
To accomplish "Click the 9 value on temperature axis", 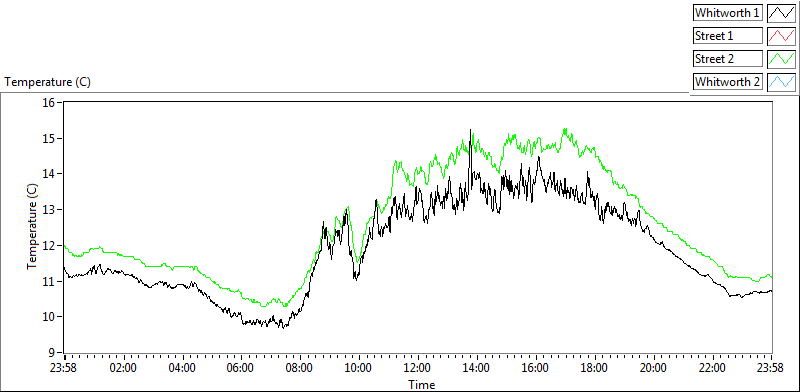I will tap(51, 353).
